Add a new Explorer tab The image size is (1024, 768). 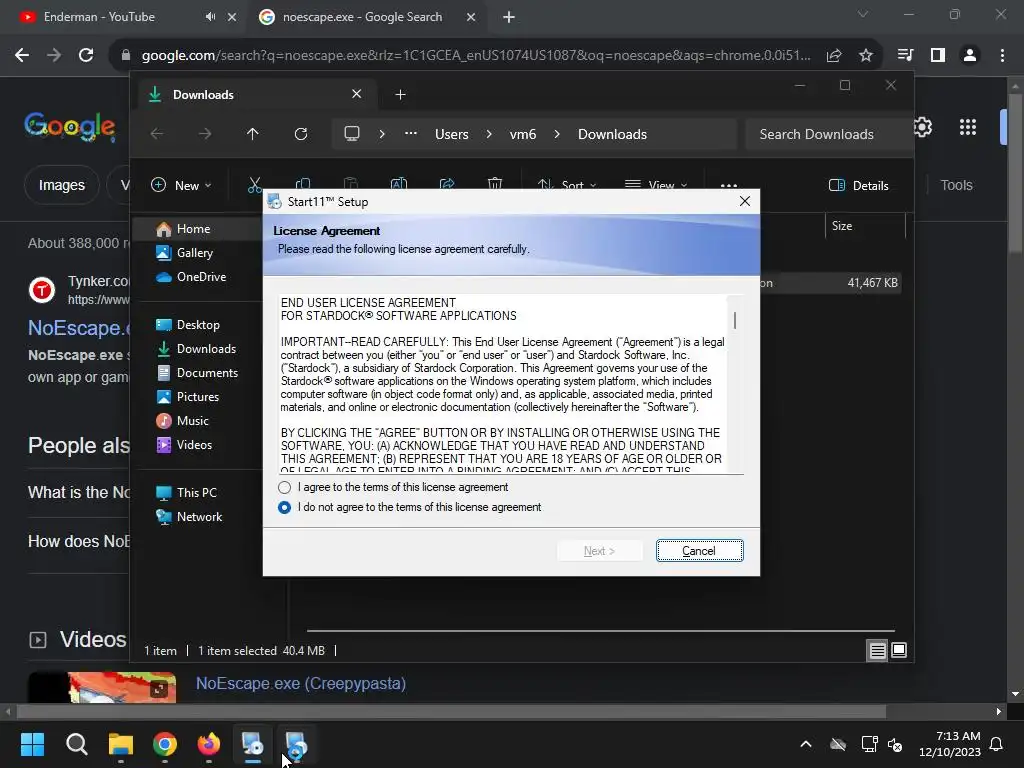click(400, 95)
